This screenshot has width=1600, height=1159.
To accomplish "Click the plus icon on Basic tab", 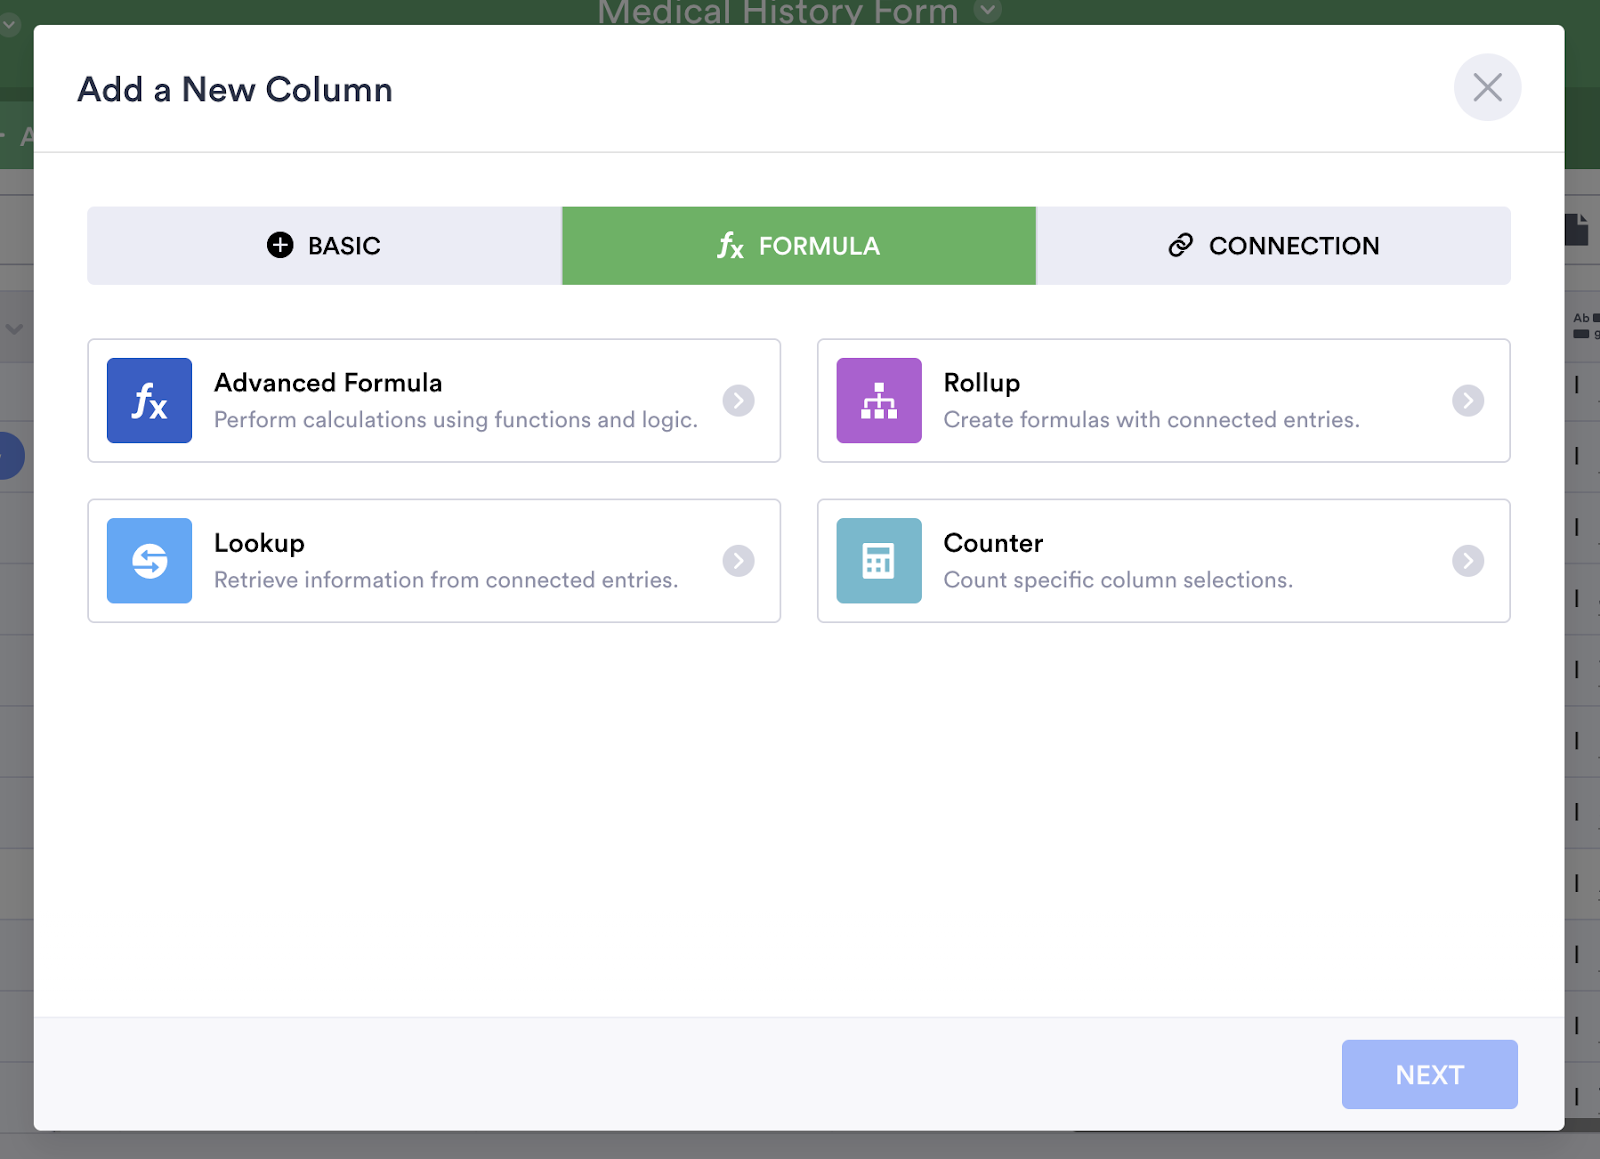I will point(280,245).
